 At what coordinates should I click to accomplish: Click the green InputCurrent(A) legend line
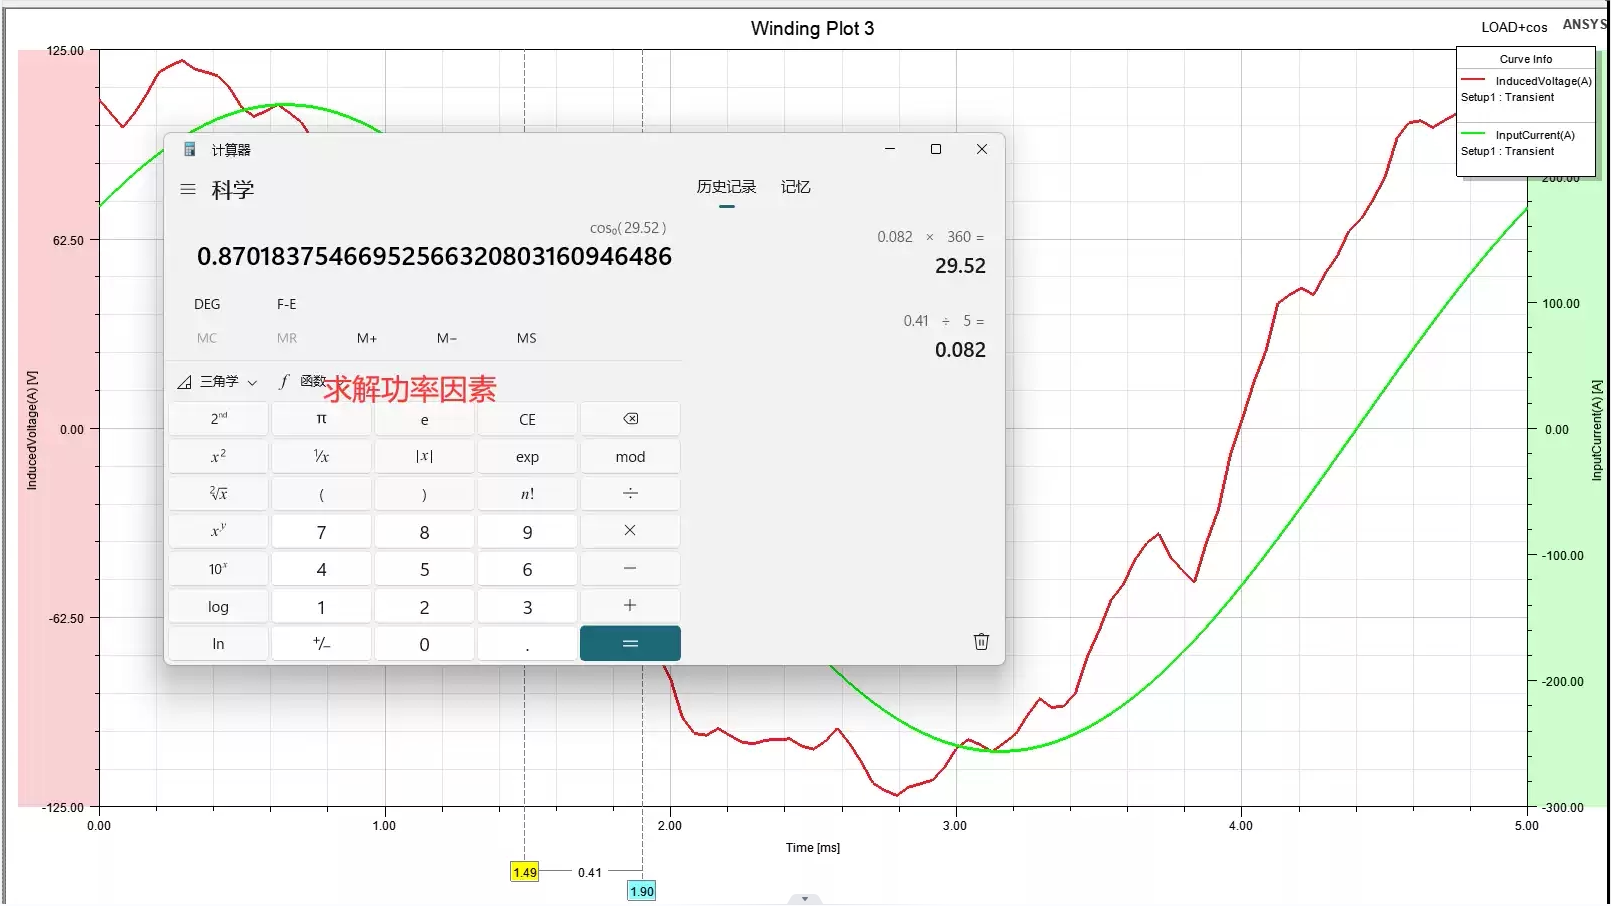click(1473, 134)
